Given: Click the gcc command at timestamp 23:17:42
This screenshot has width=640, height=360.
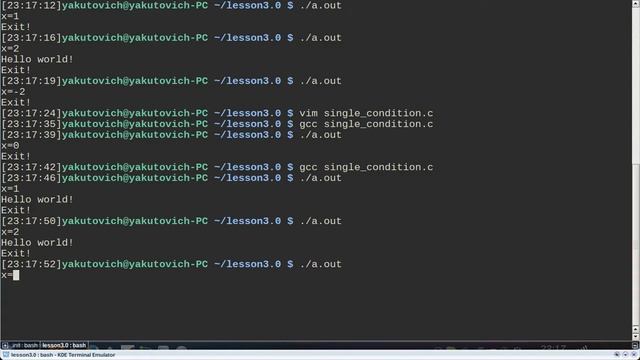Looking at the screenshot, I should 366,167.
